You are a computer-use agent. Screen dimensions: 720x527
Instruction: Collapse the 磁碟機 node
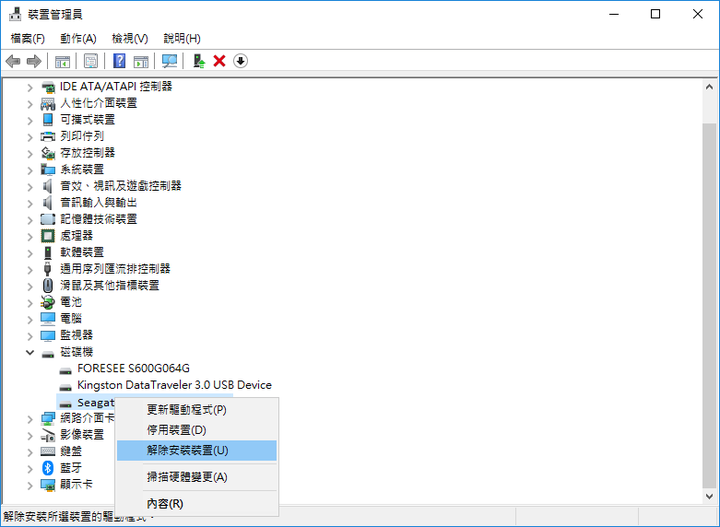tap(30, 352)
